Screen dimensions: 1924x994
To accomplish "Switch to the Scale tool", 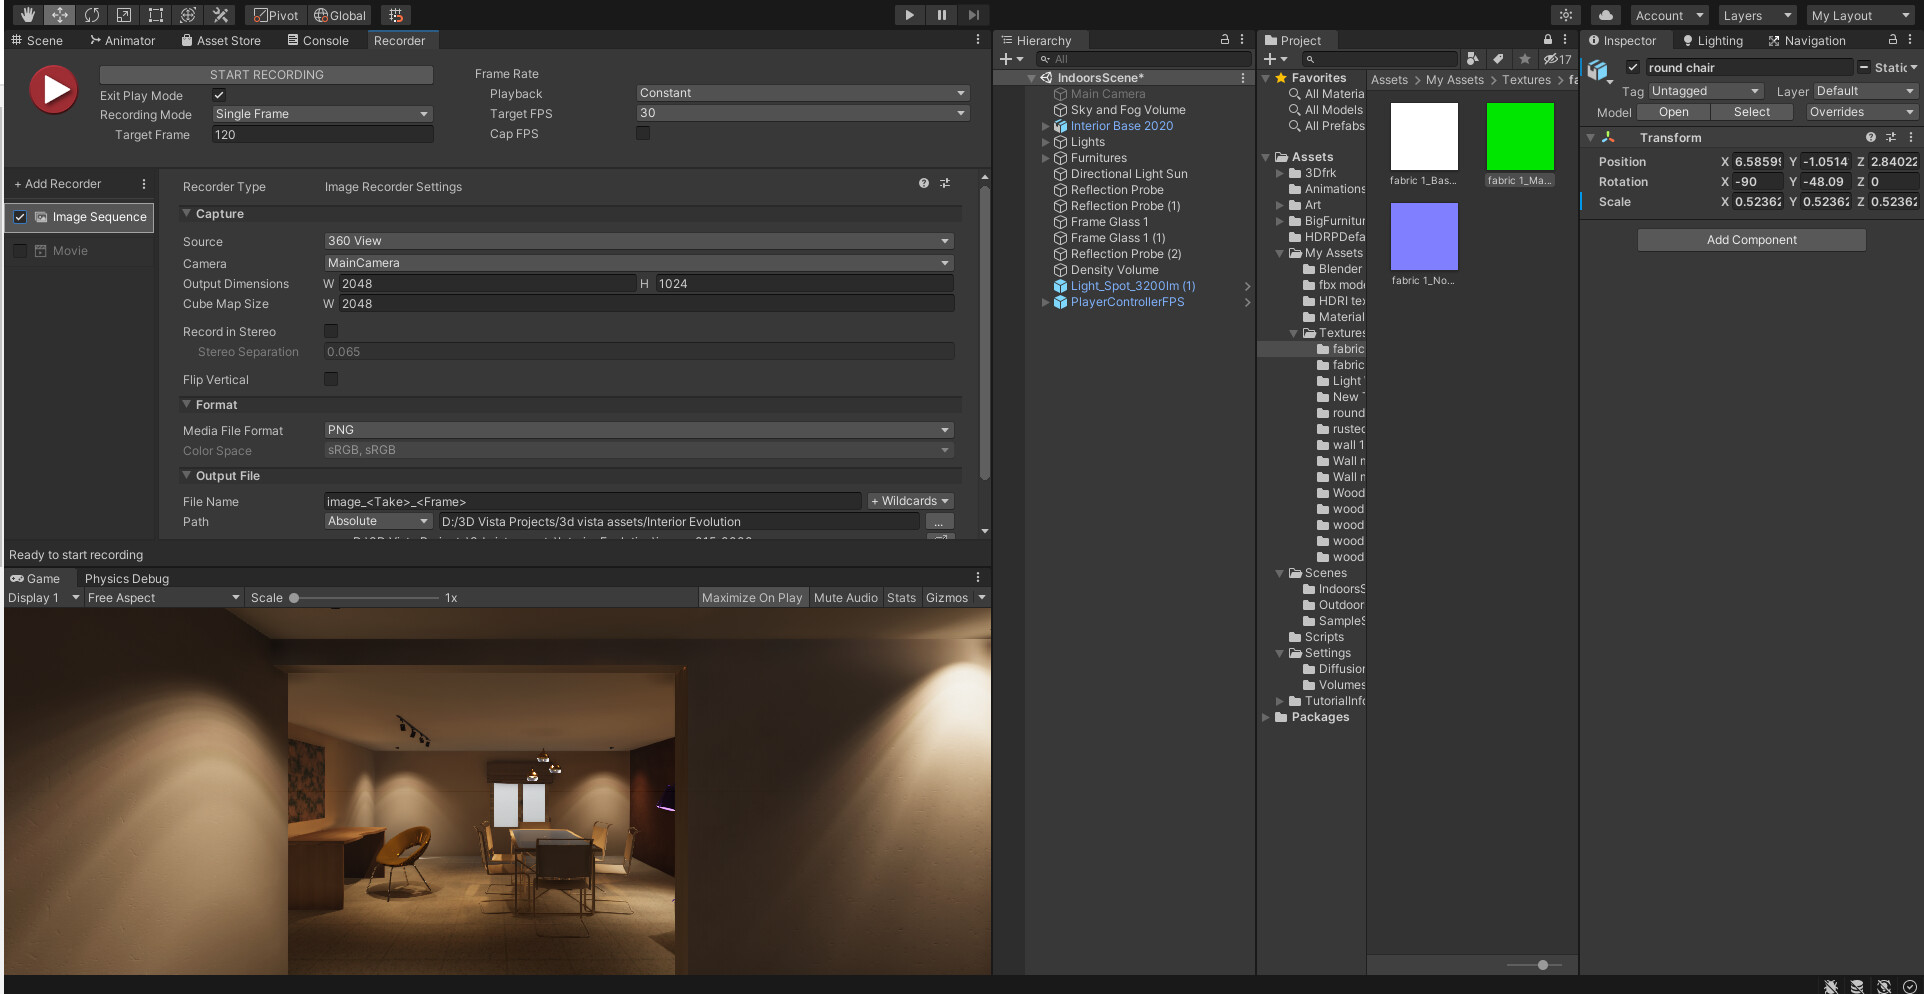I will tap(124, 14).
